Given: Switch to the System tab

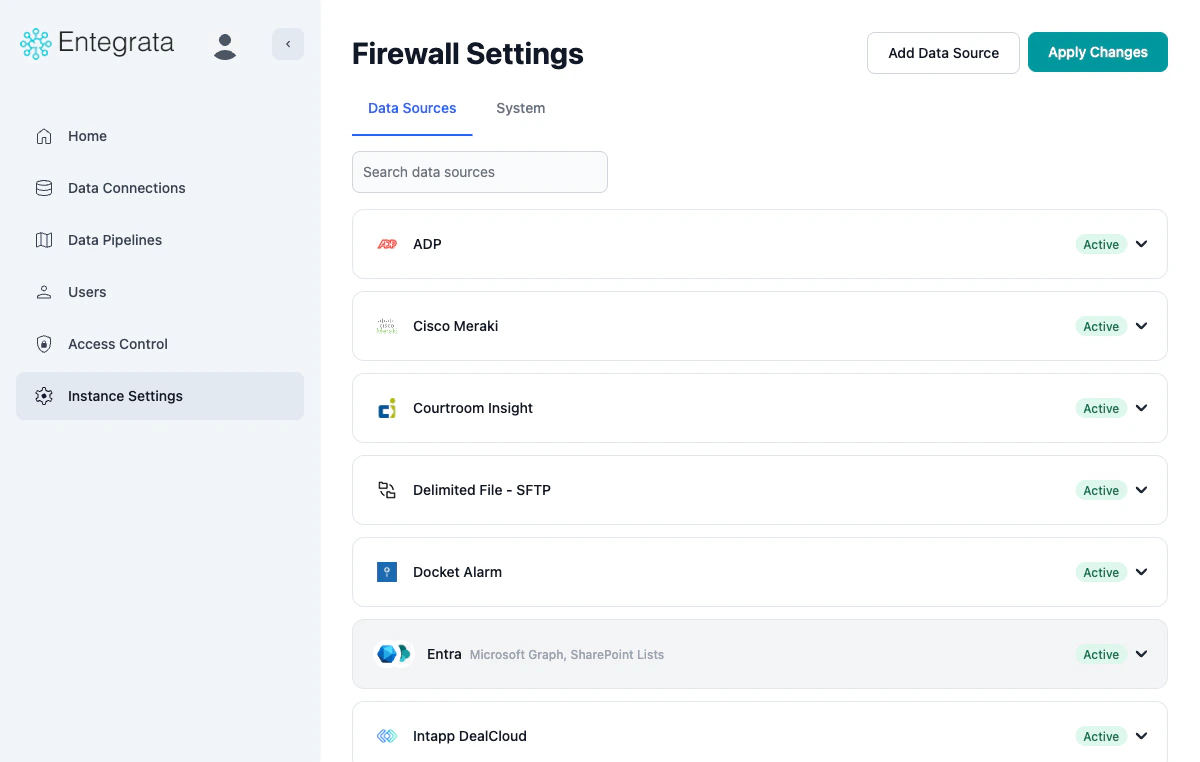Looking at the screenshot, I should [x=520, y=108].
